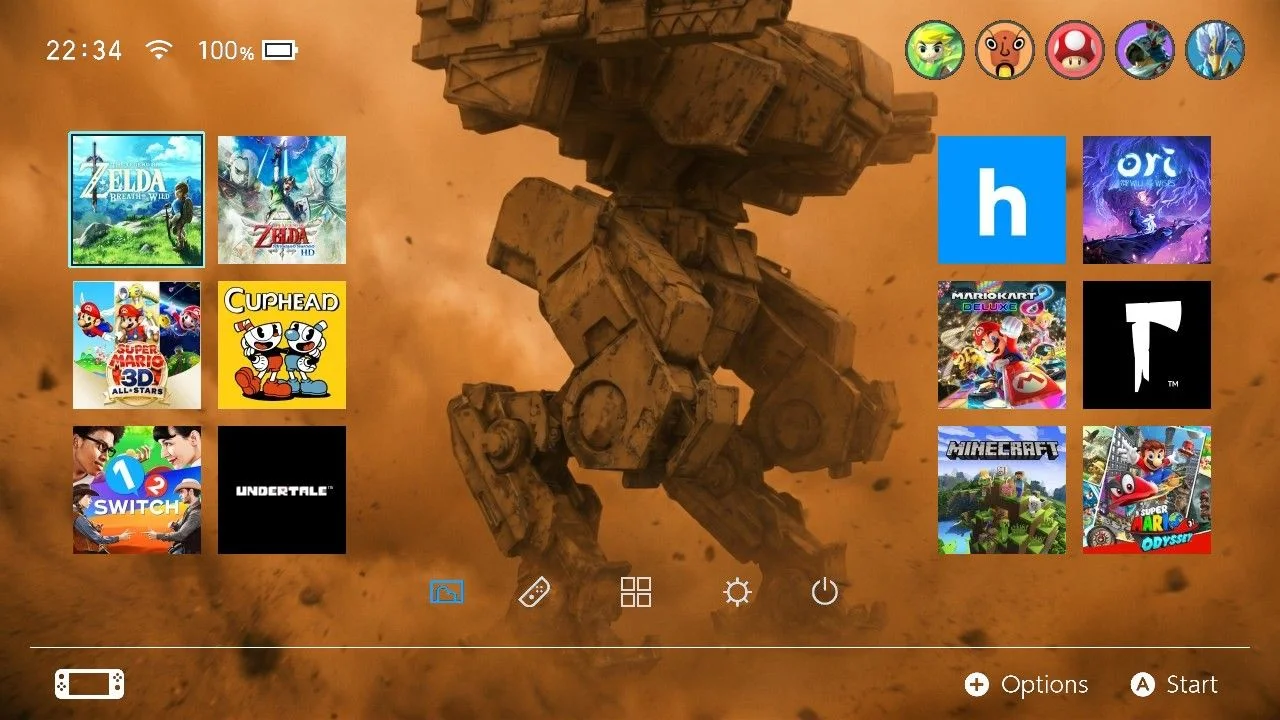Image resolution: width=1280 pixels, height=720 pixels.
Task: Open the blue "h" app tile
Action: coord(1002,200)
